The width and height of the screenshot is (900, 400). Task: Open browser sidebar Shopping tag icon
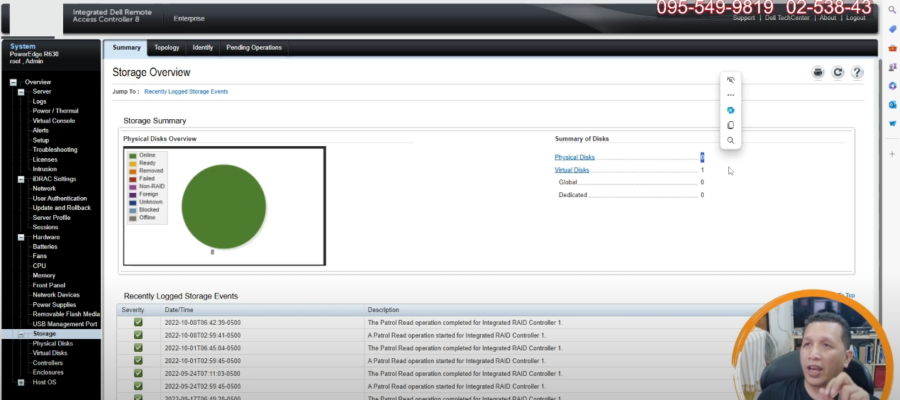tap(892, 29)
